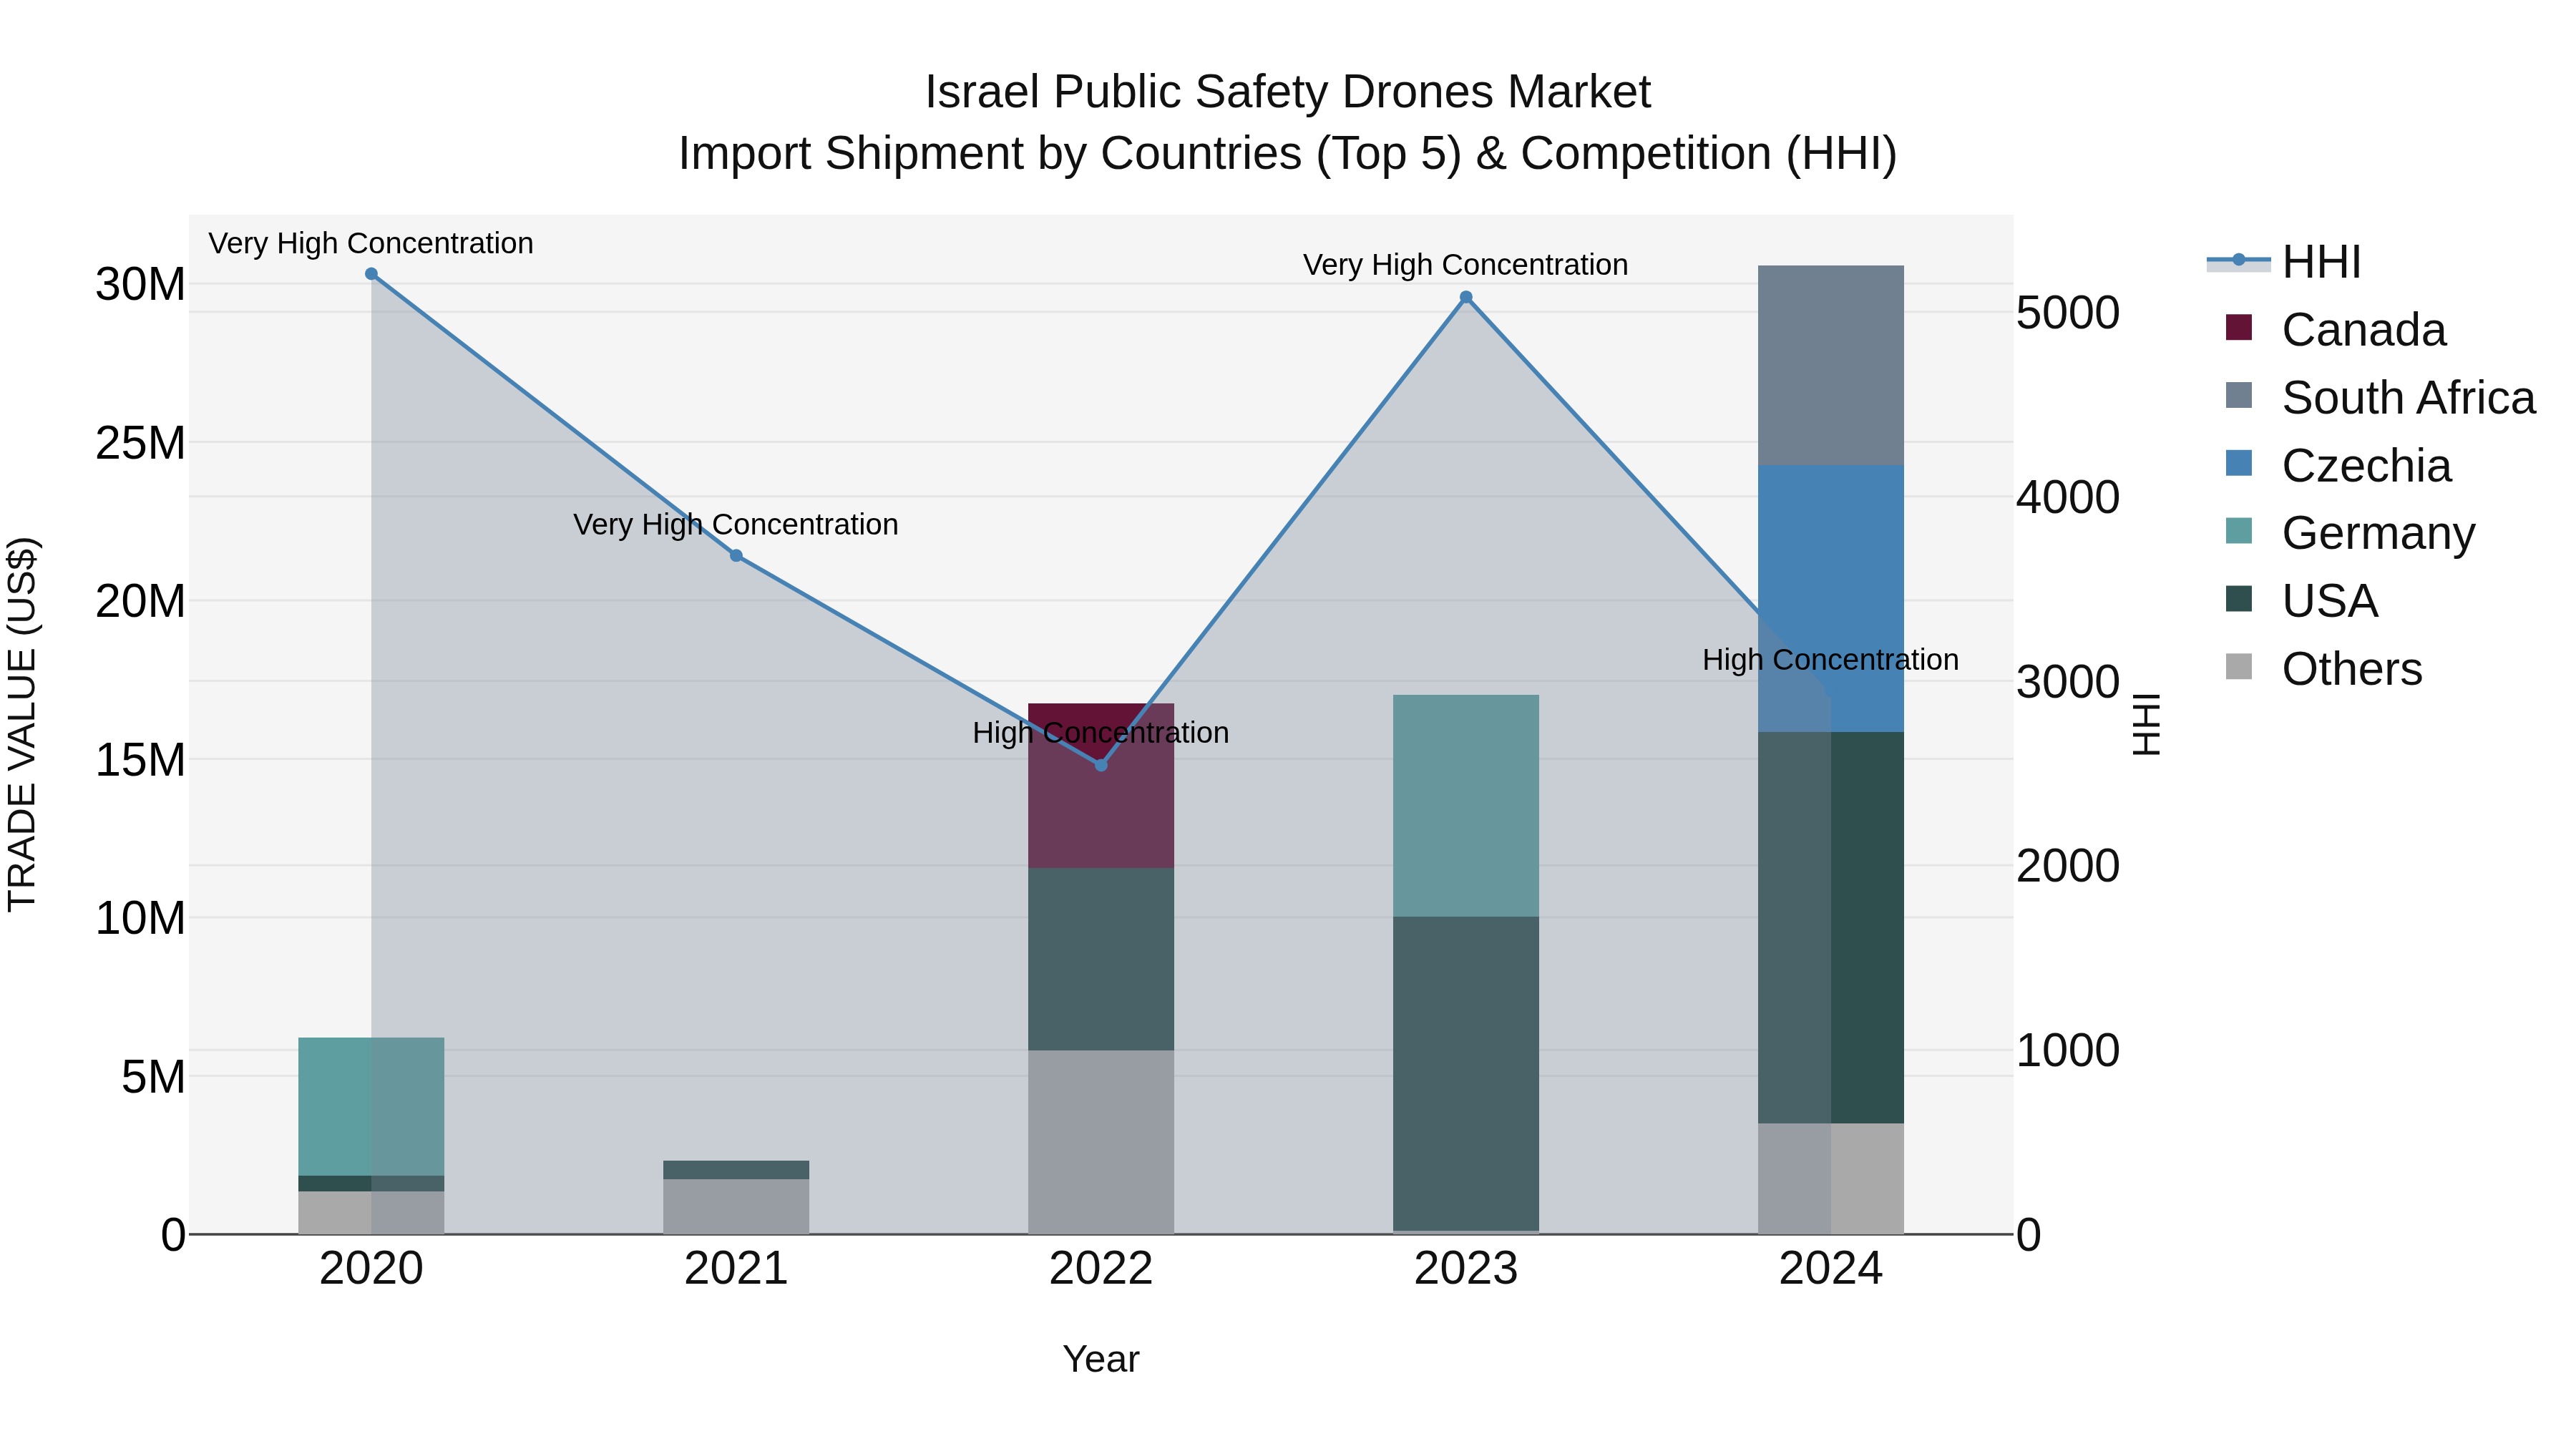2576x1449 pixels.
Task: Click the 1000 HHI axis tick label
Action: pyautogui.click(x=2068, y=1051)
